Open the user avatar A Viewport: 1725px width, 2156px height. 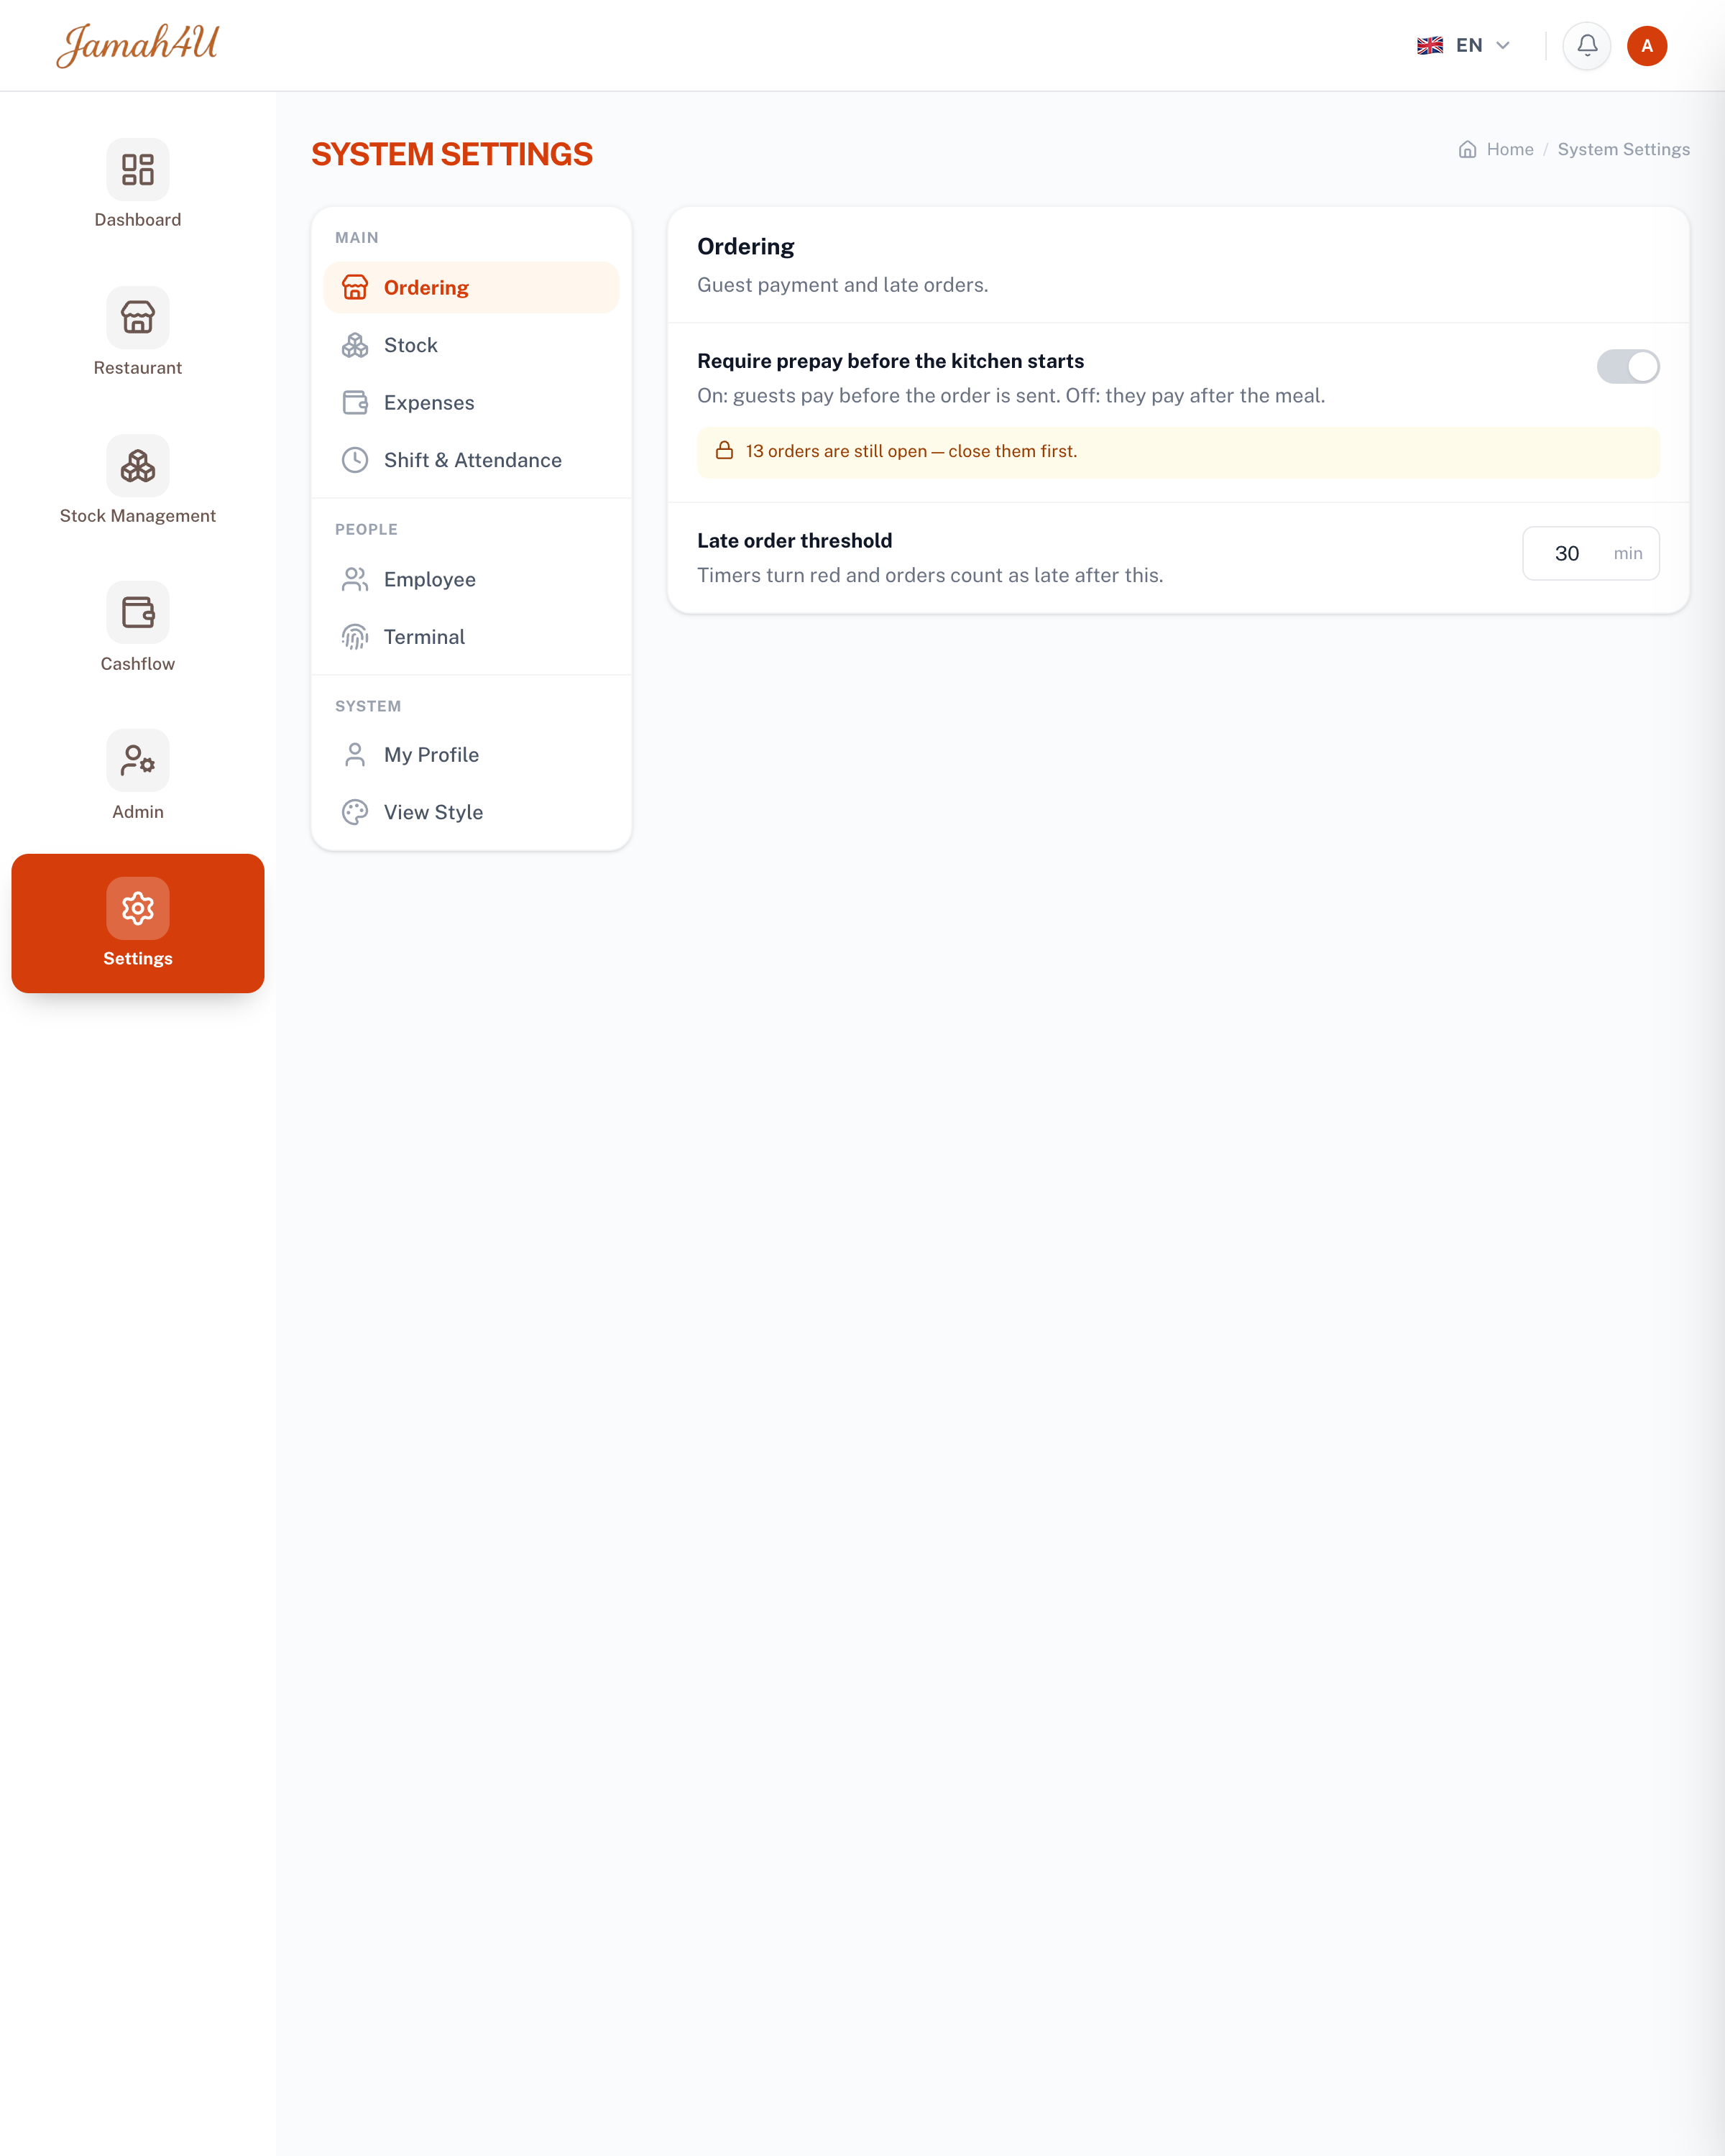tap(1647, 46)
